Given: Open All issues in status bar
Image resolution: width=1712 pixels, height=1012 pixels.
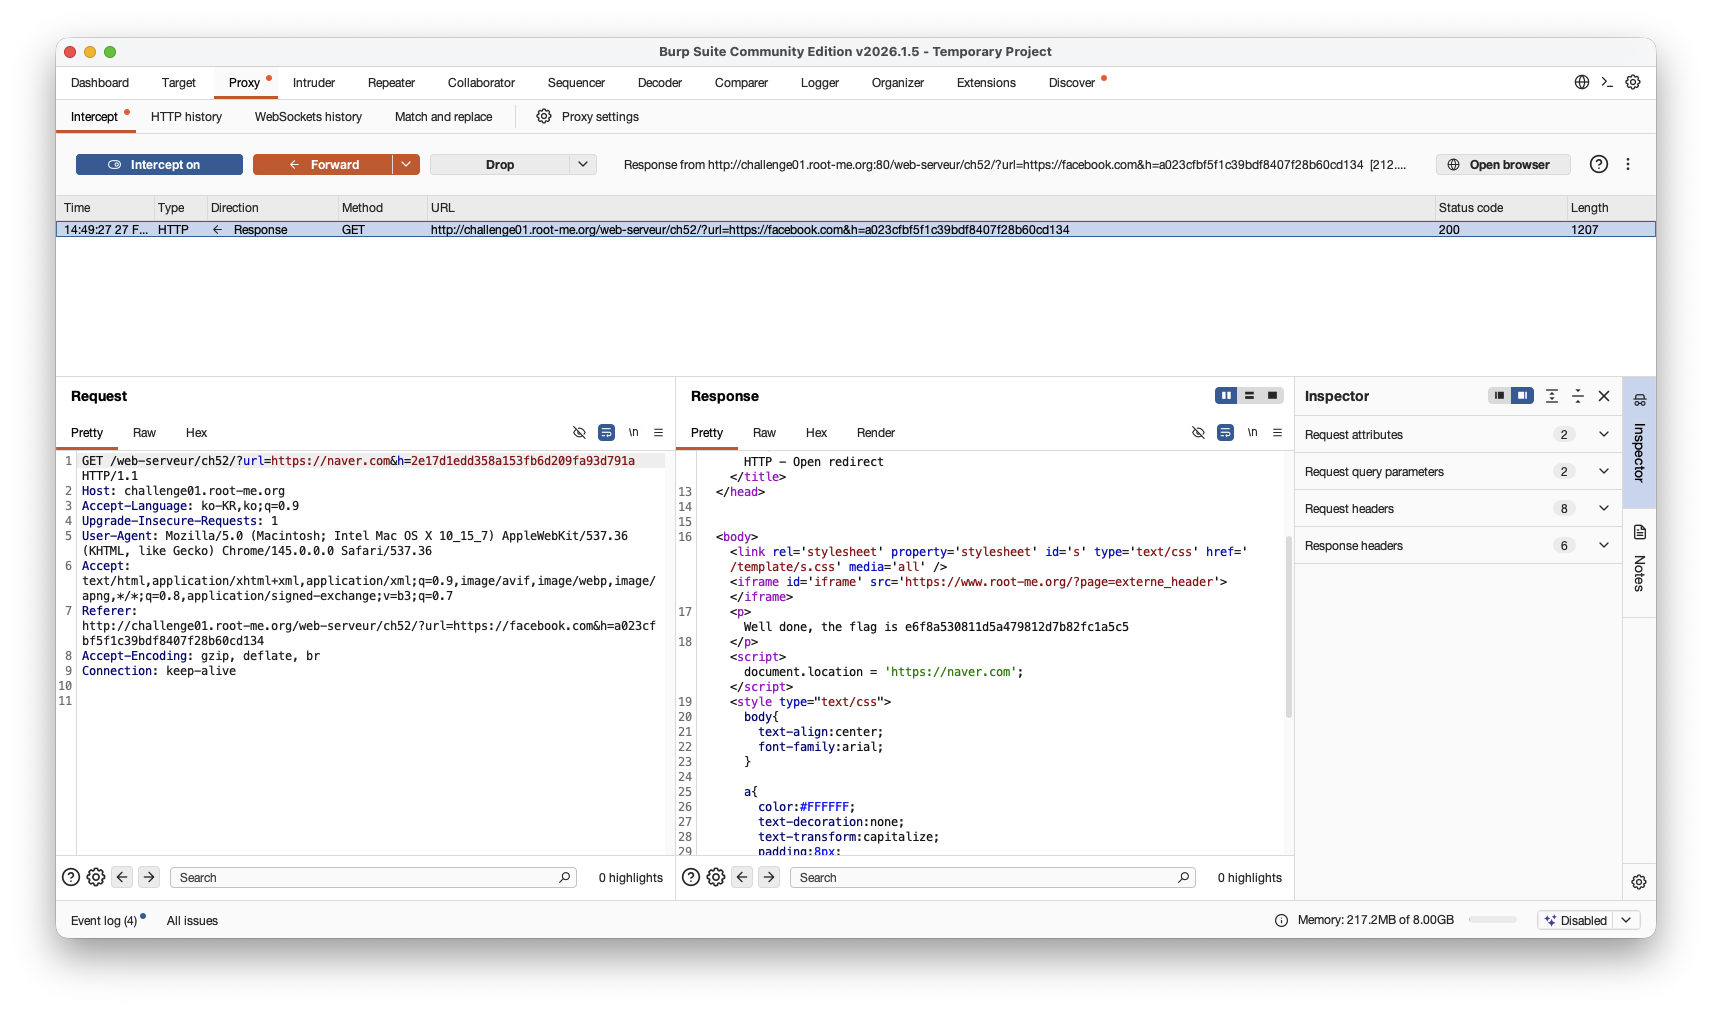Looking at the screenshot, I should (192, 920).
